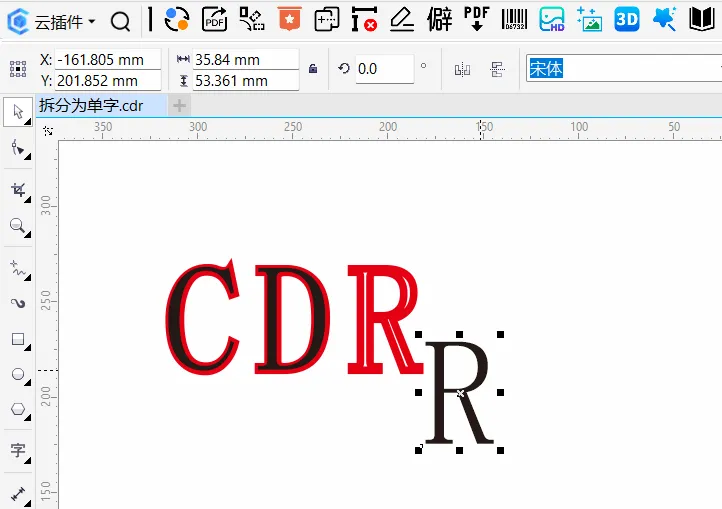Viewport: 722px width, 509px height.
Task: Switch to the 拆分为单字.cdr document tab
Action: [101, 105]
